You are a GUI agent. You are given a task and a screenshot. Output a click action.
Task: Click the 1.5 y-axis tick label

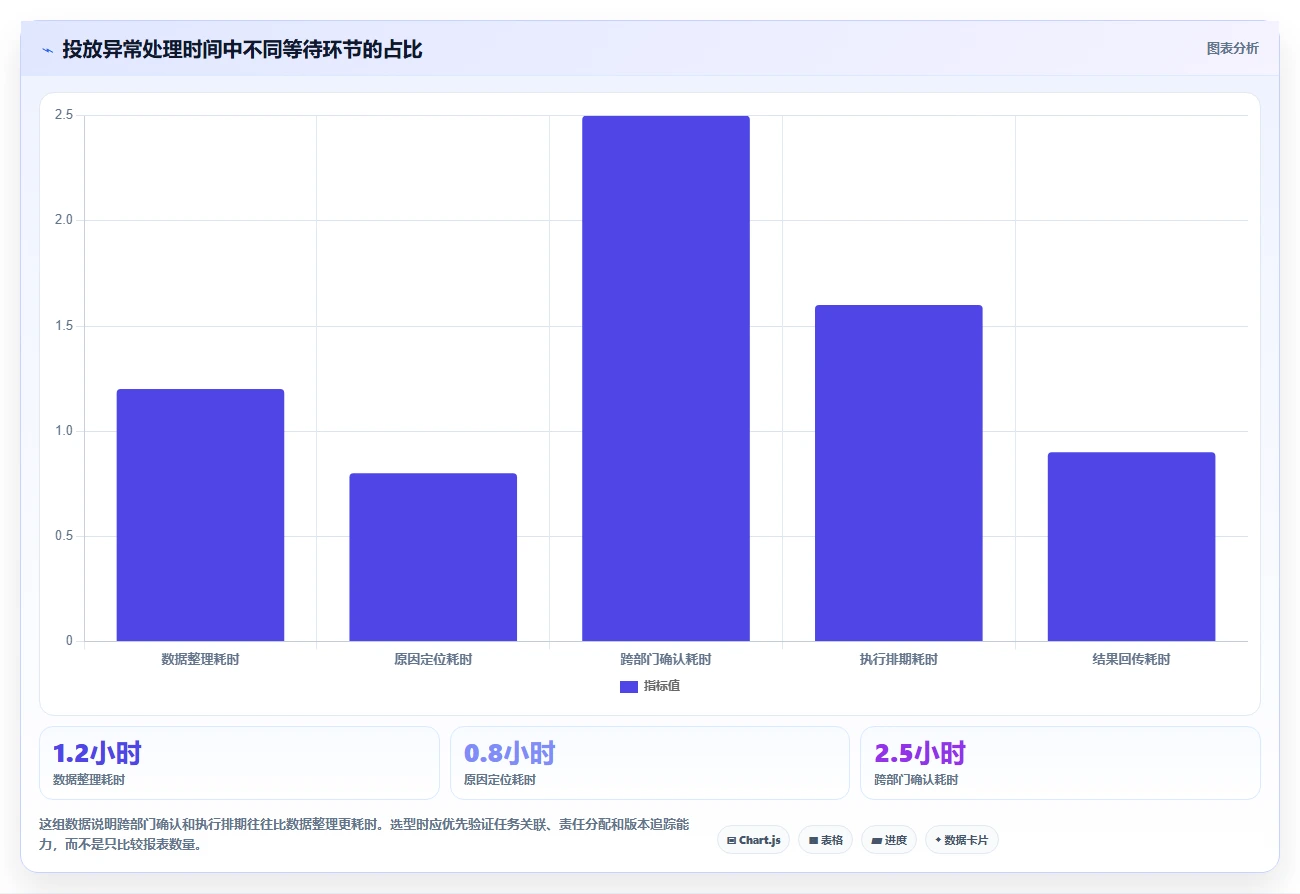[x=64, y=326]
